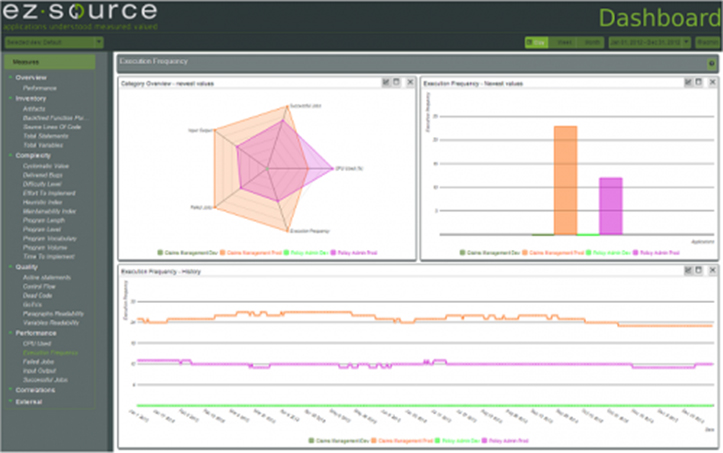Screen dimensions: 723x453
Task: Close Execution Frequency Newest values panel
Action: (712, 82)
